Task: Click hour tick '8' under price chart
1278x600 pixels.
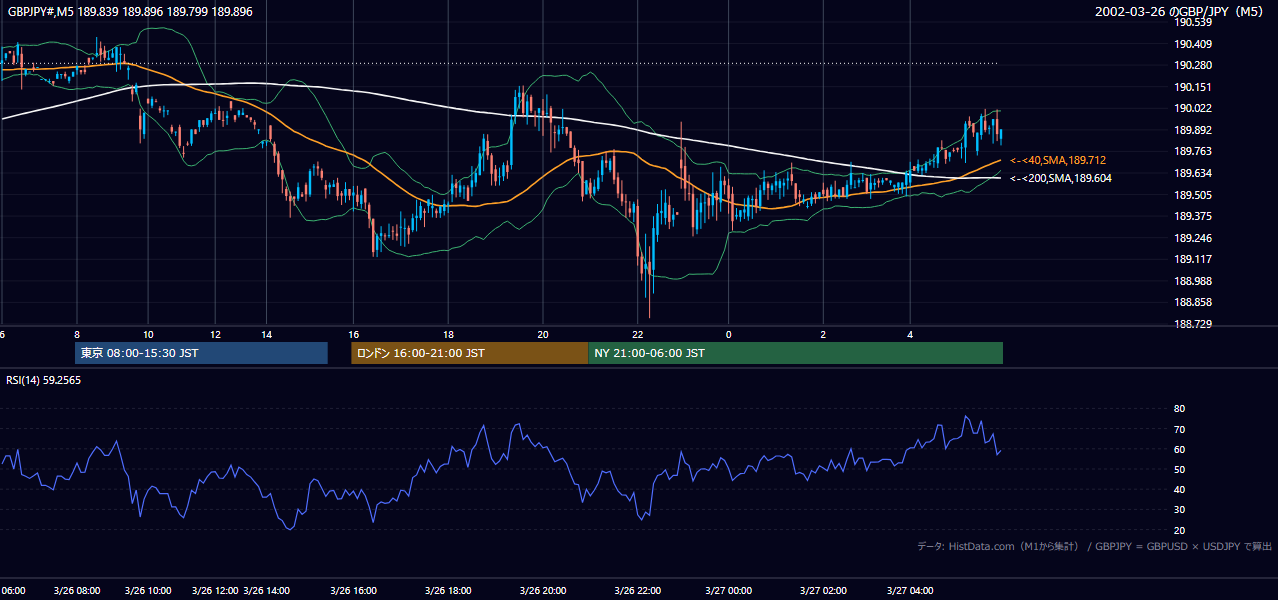Action: coord(76,334)
